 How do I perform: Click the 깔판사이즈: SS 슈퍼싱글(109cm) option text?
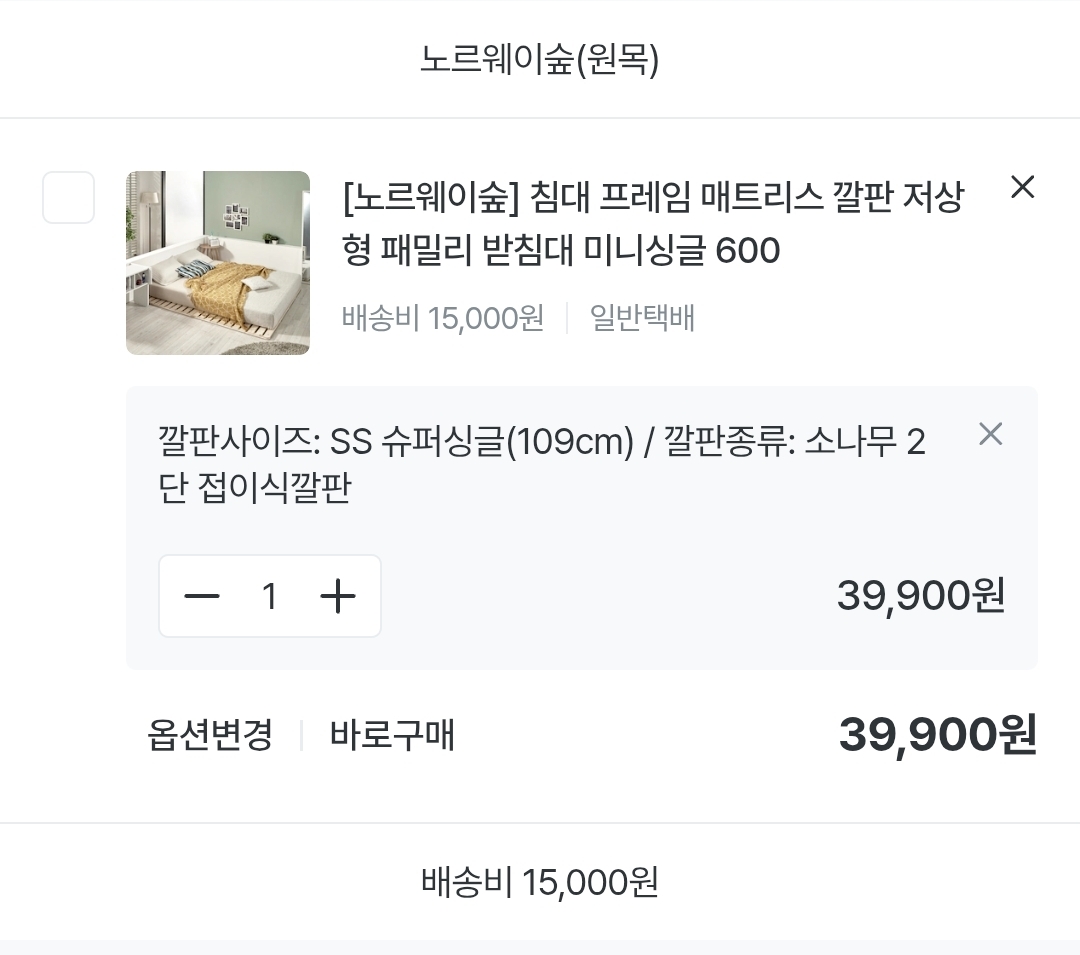pos(396,441)
